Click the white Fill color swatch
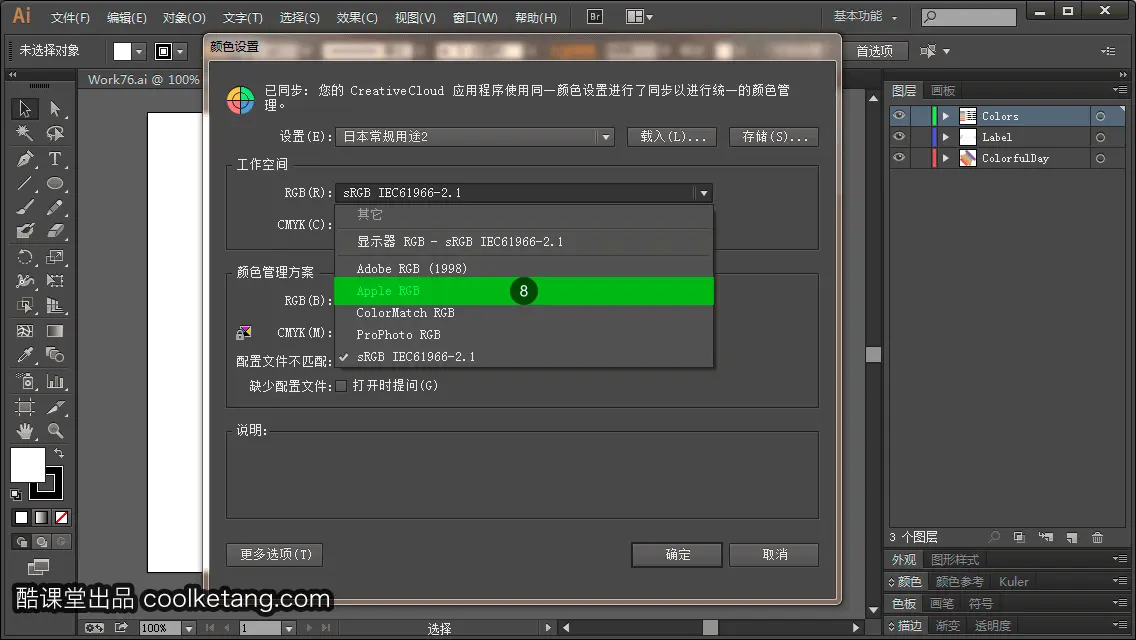The image size is (1136, 640). pyautogui.click(x=28, y=465)
